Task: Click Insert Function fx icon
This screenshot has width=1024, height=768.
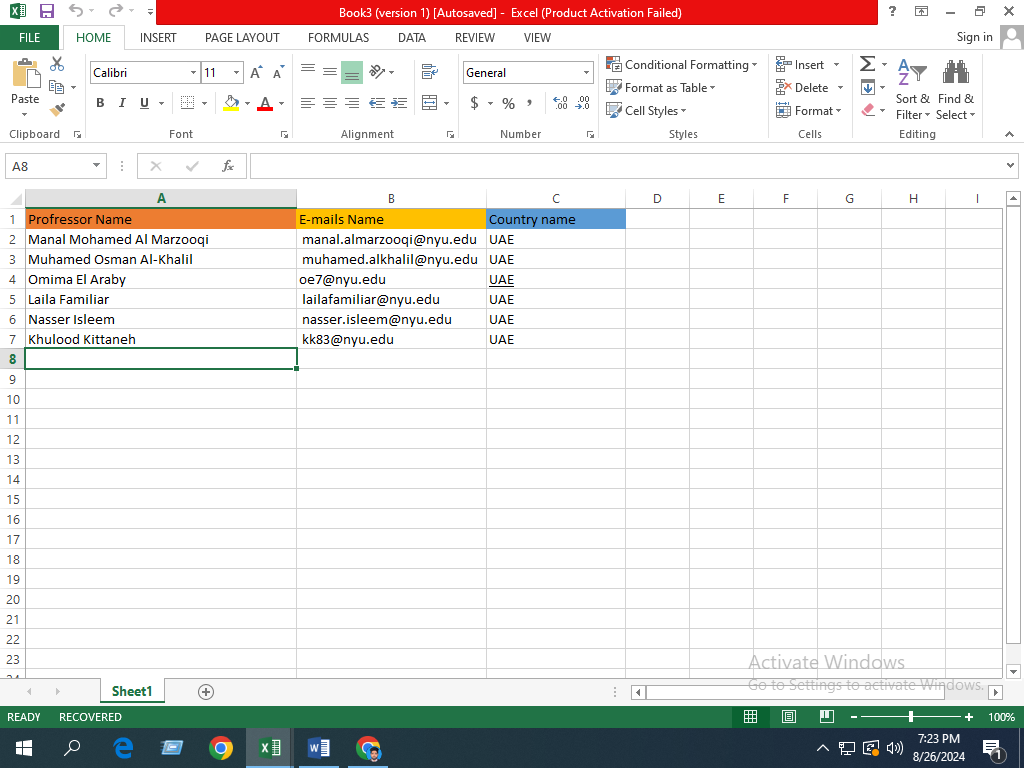Action: 228,166
